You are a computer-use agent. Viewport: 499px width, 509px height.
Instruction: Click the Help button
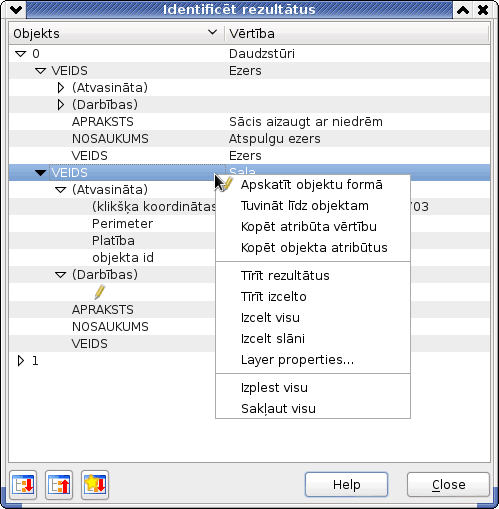346,485
